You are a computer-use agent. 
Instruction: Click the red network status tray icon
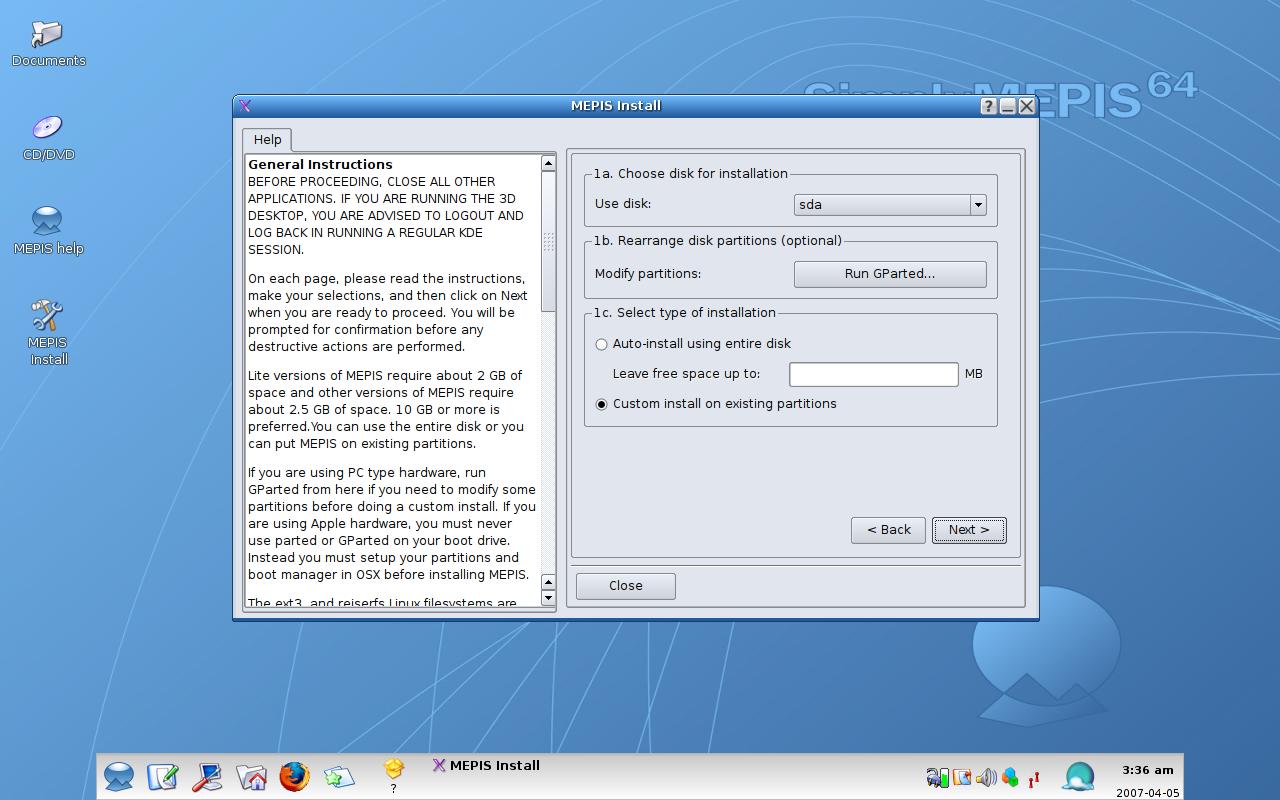point(1034,778)
